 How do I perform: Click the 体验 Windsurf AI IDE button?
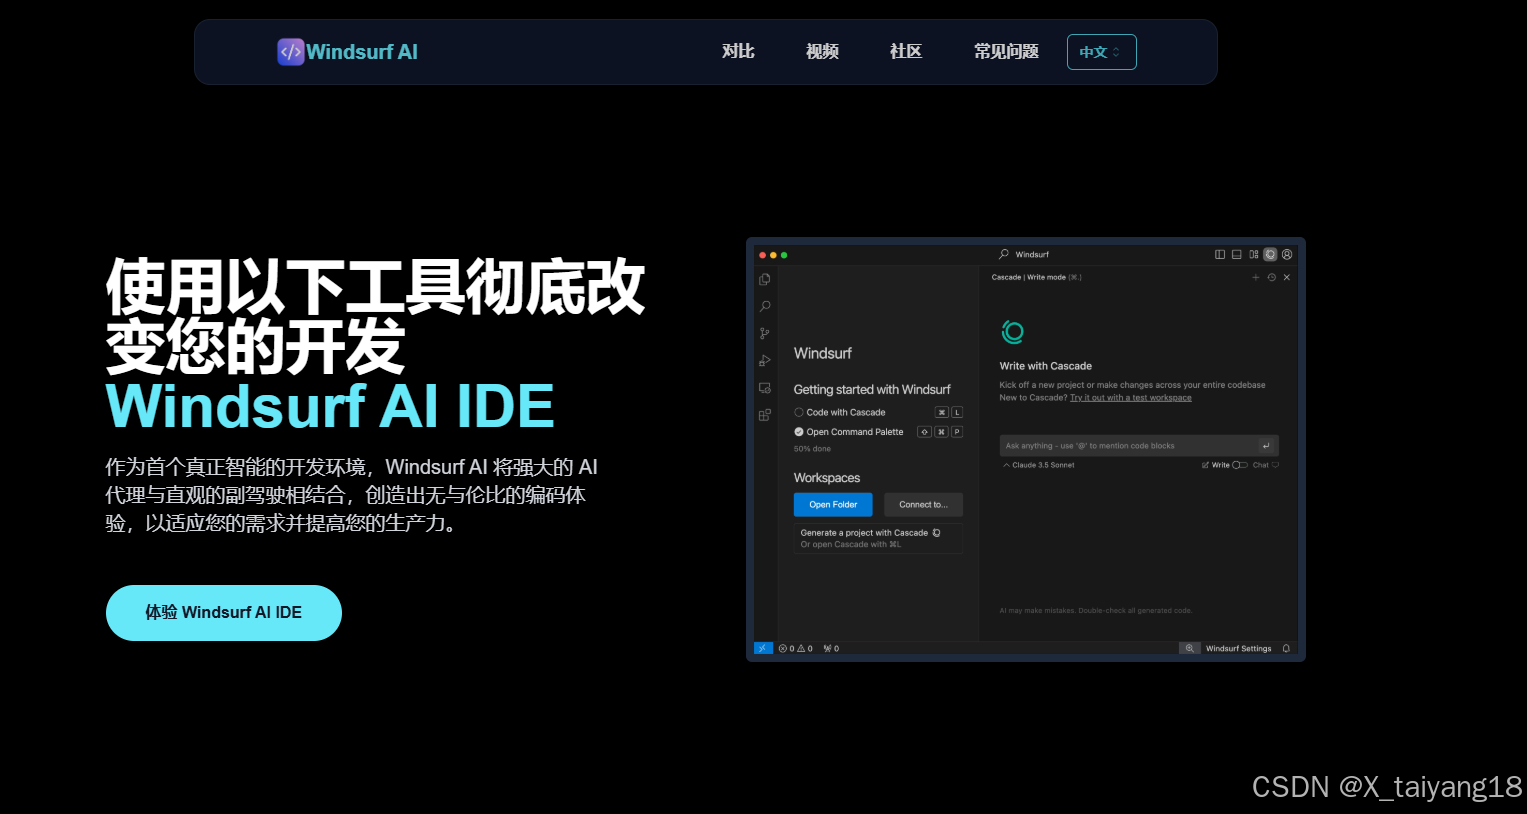(224, 613)
